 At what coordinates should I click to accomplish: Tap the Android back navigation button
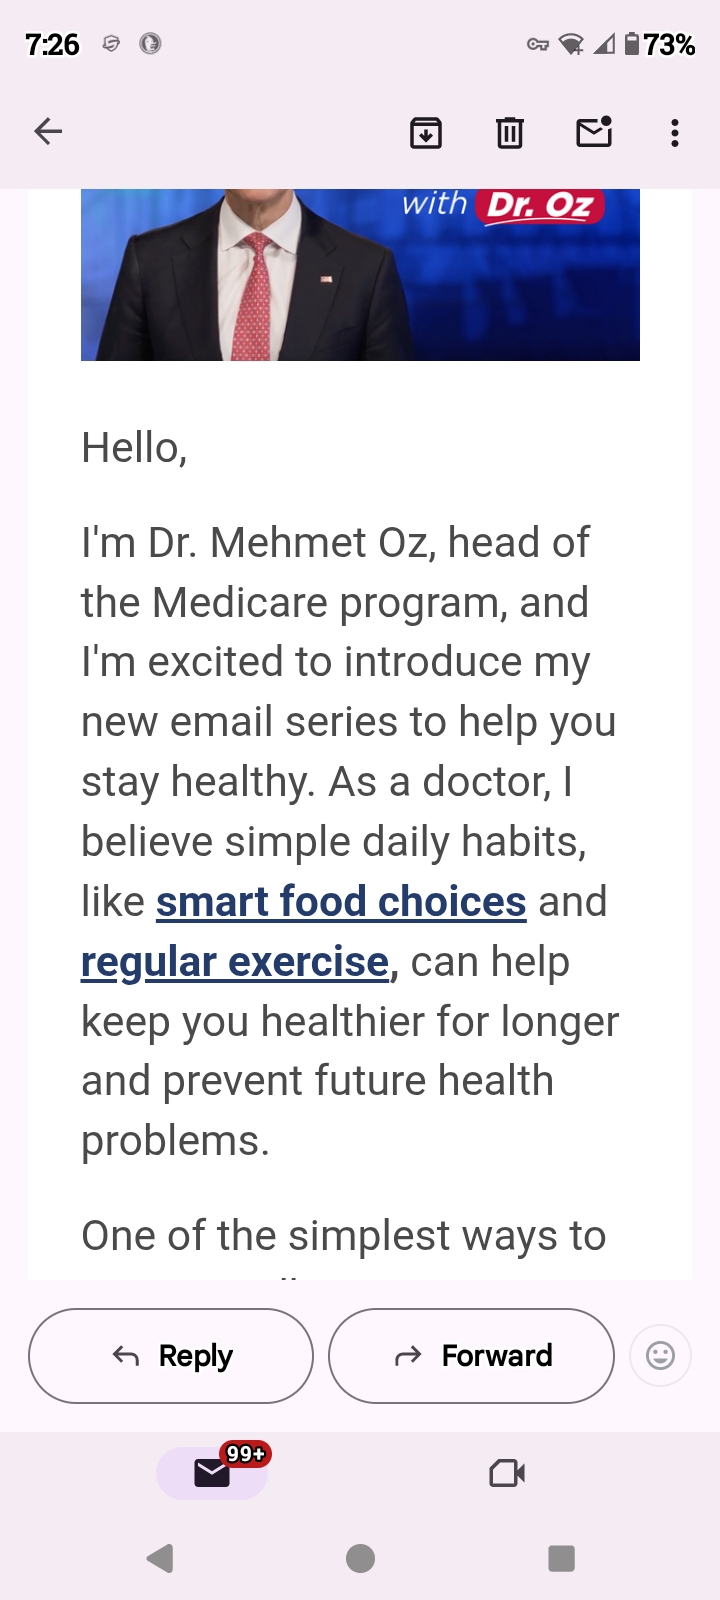coord(160,1558)
